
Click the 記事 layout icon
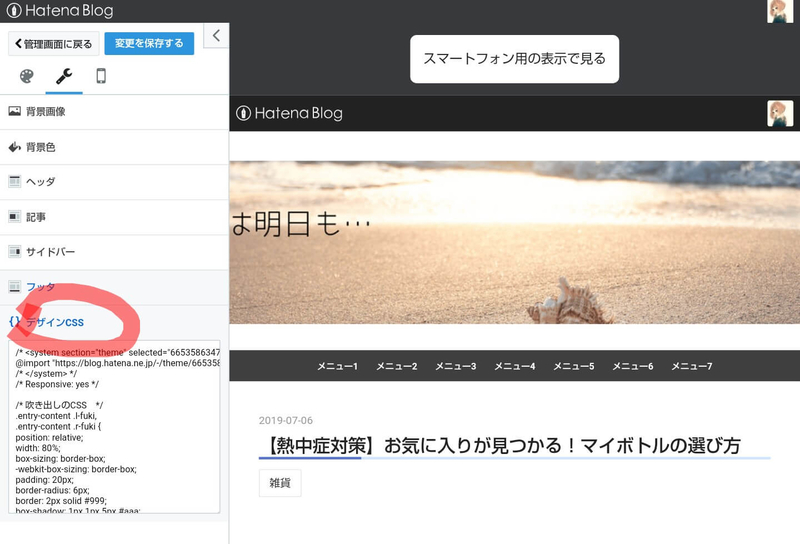coord(14,217)
